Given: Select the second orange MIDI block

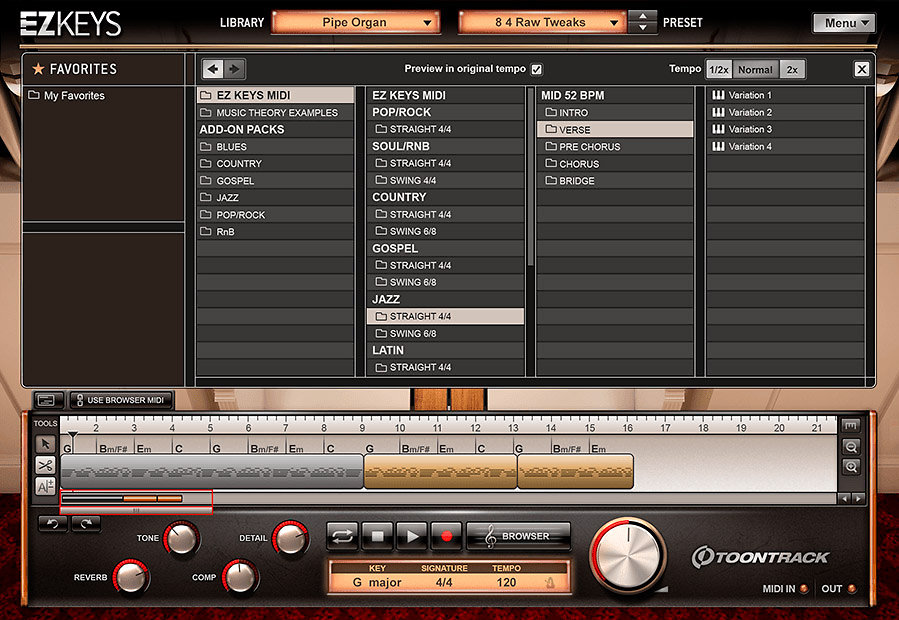Looking at the screenshot, I should coord(576,471).
